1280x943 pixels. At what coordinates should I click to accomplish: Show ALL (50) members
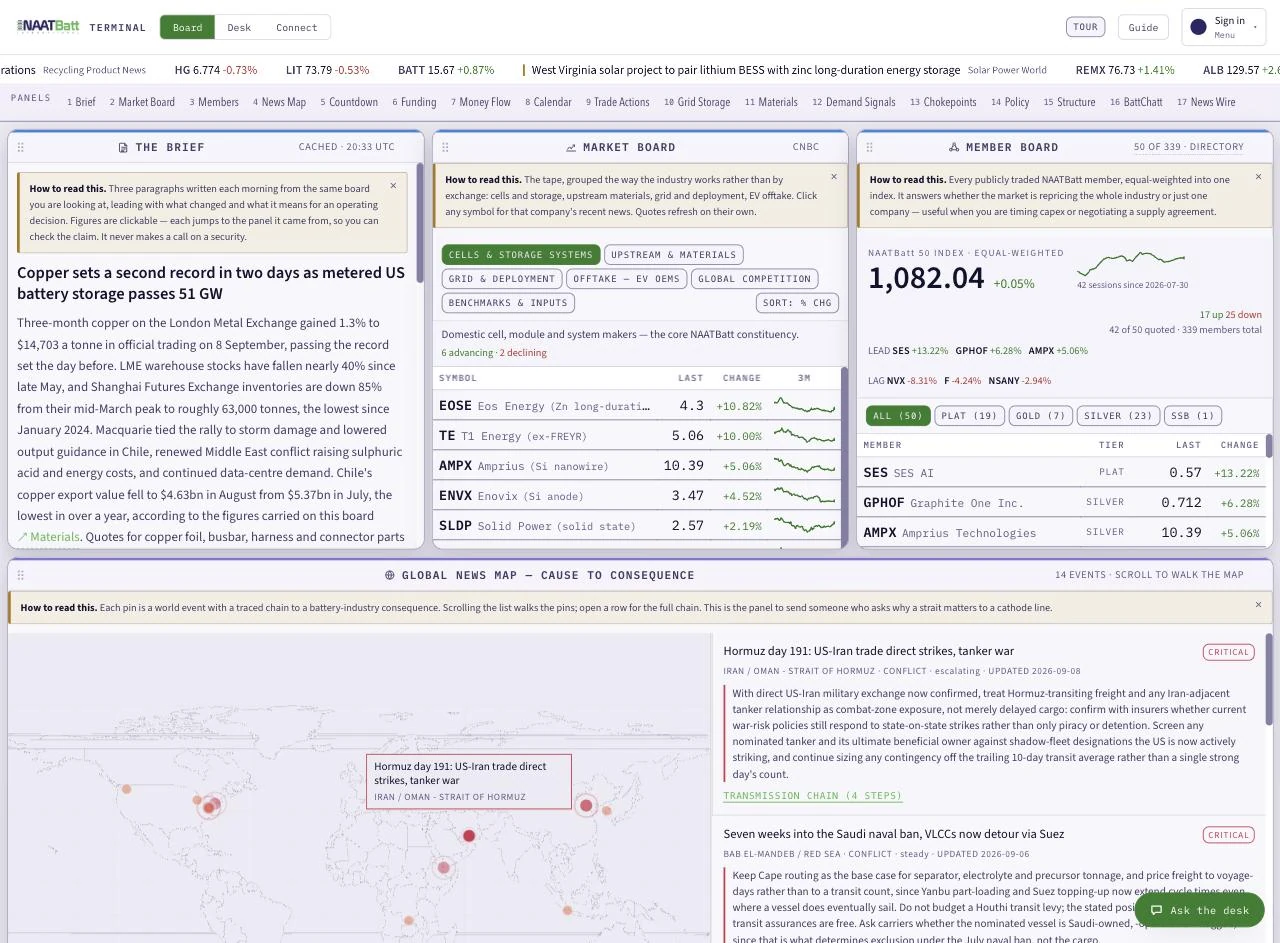(x=898, y=416)
